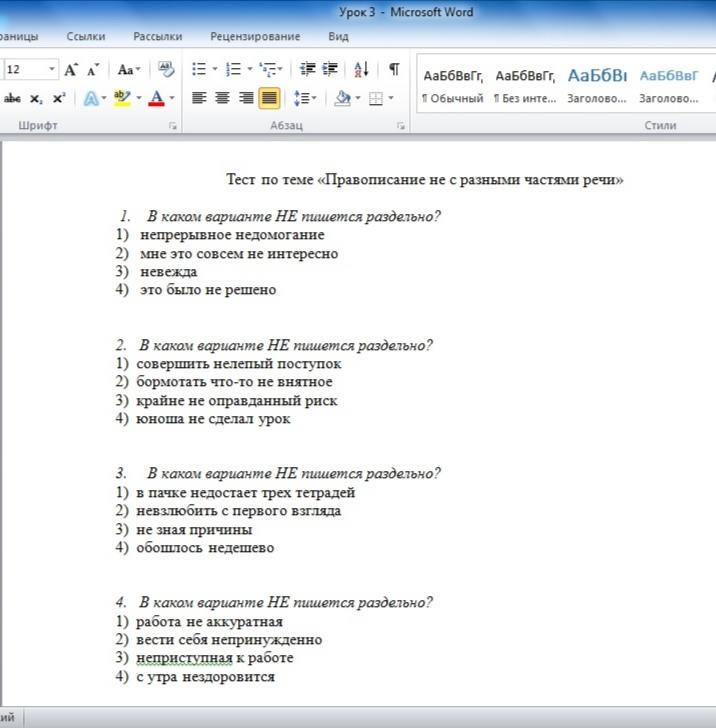Click the Grow Font icon
The width and height of the screenshot is (716, 728).
[71, 70]
